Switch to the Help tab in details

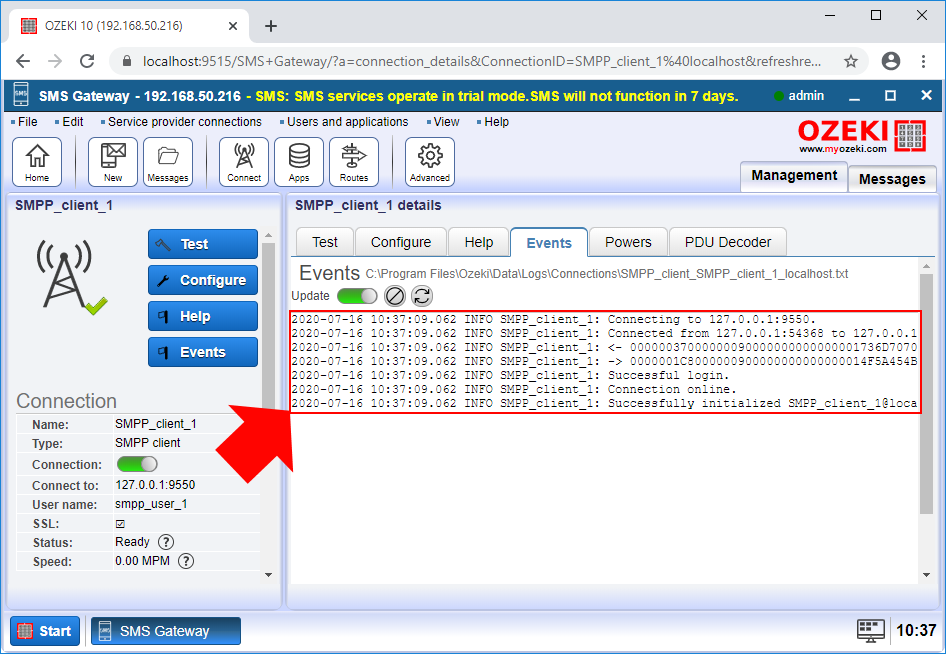click(478, 242)
